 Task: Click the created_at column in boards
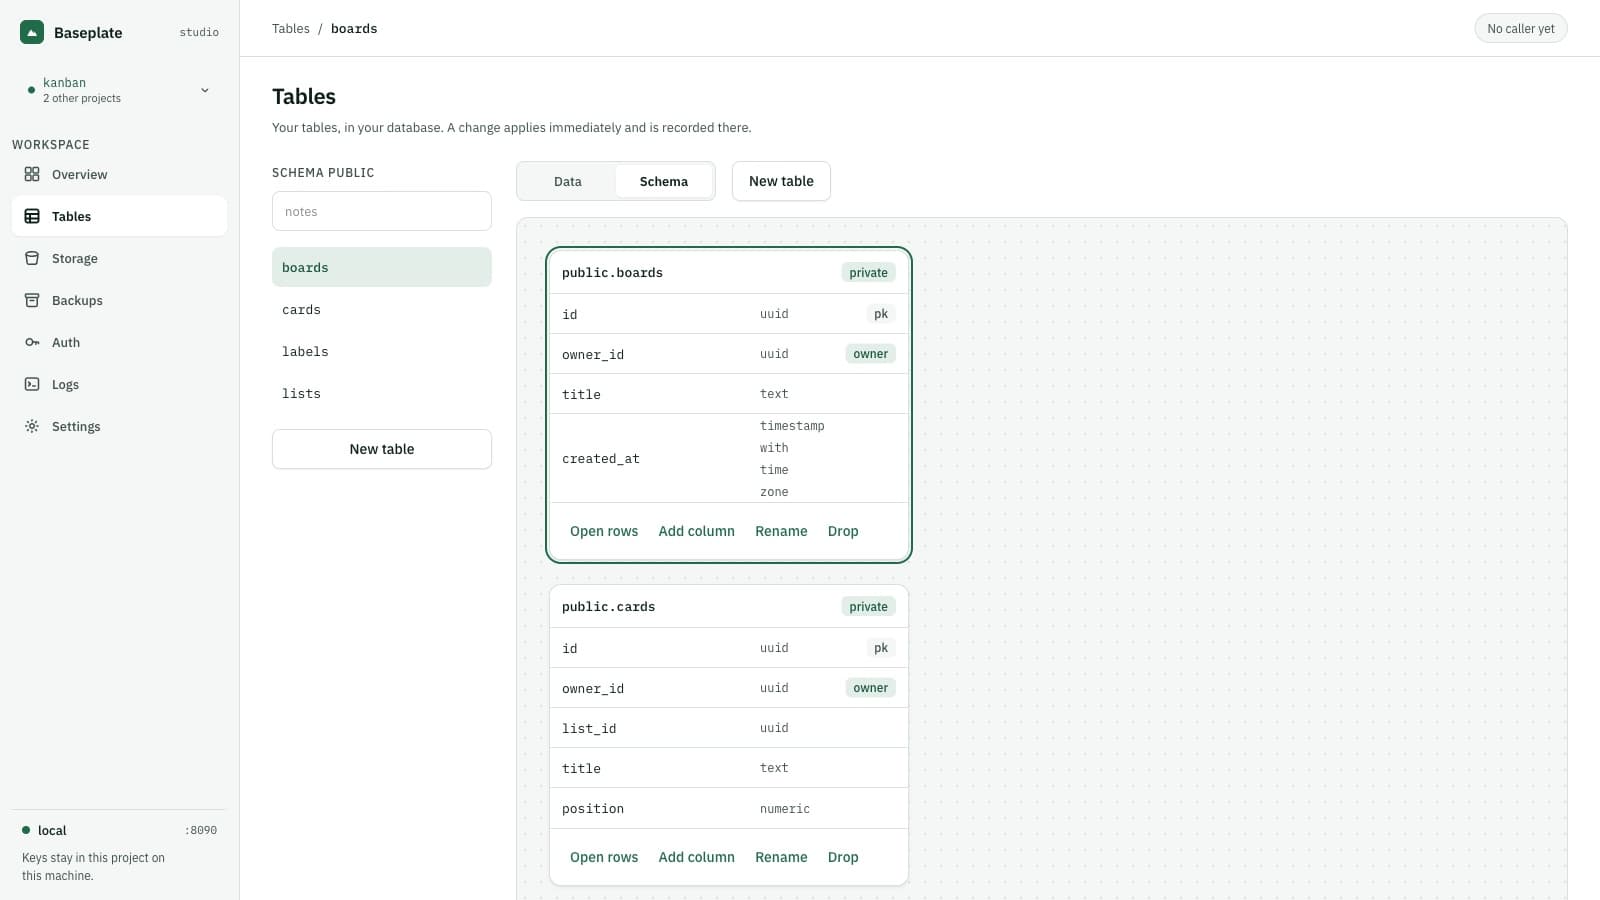[729, 458]
